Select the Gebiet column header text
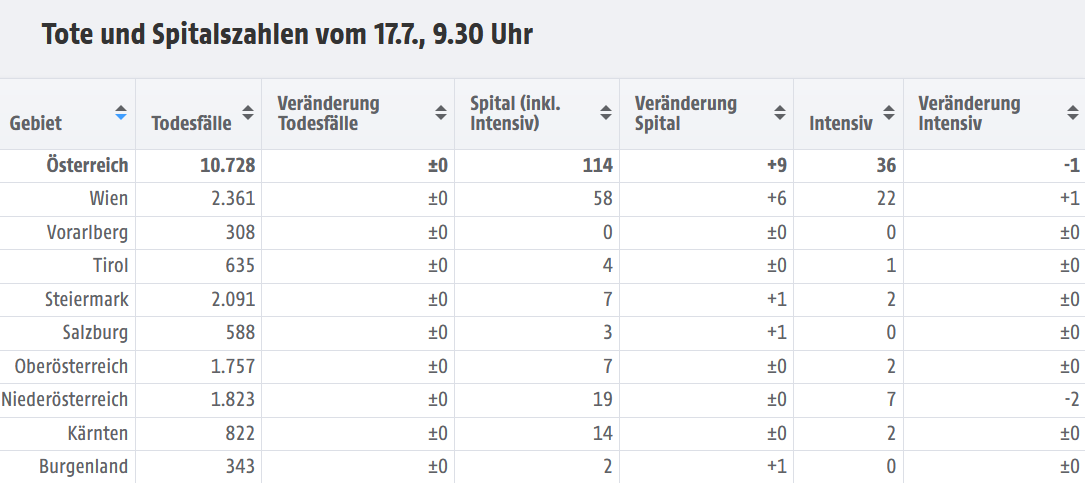 point(35,123)
